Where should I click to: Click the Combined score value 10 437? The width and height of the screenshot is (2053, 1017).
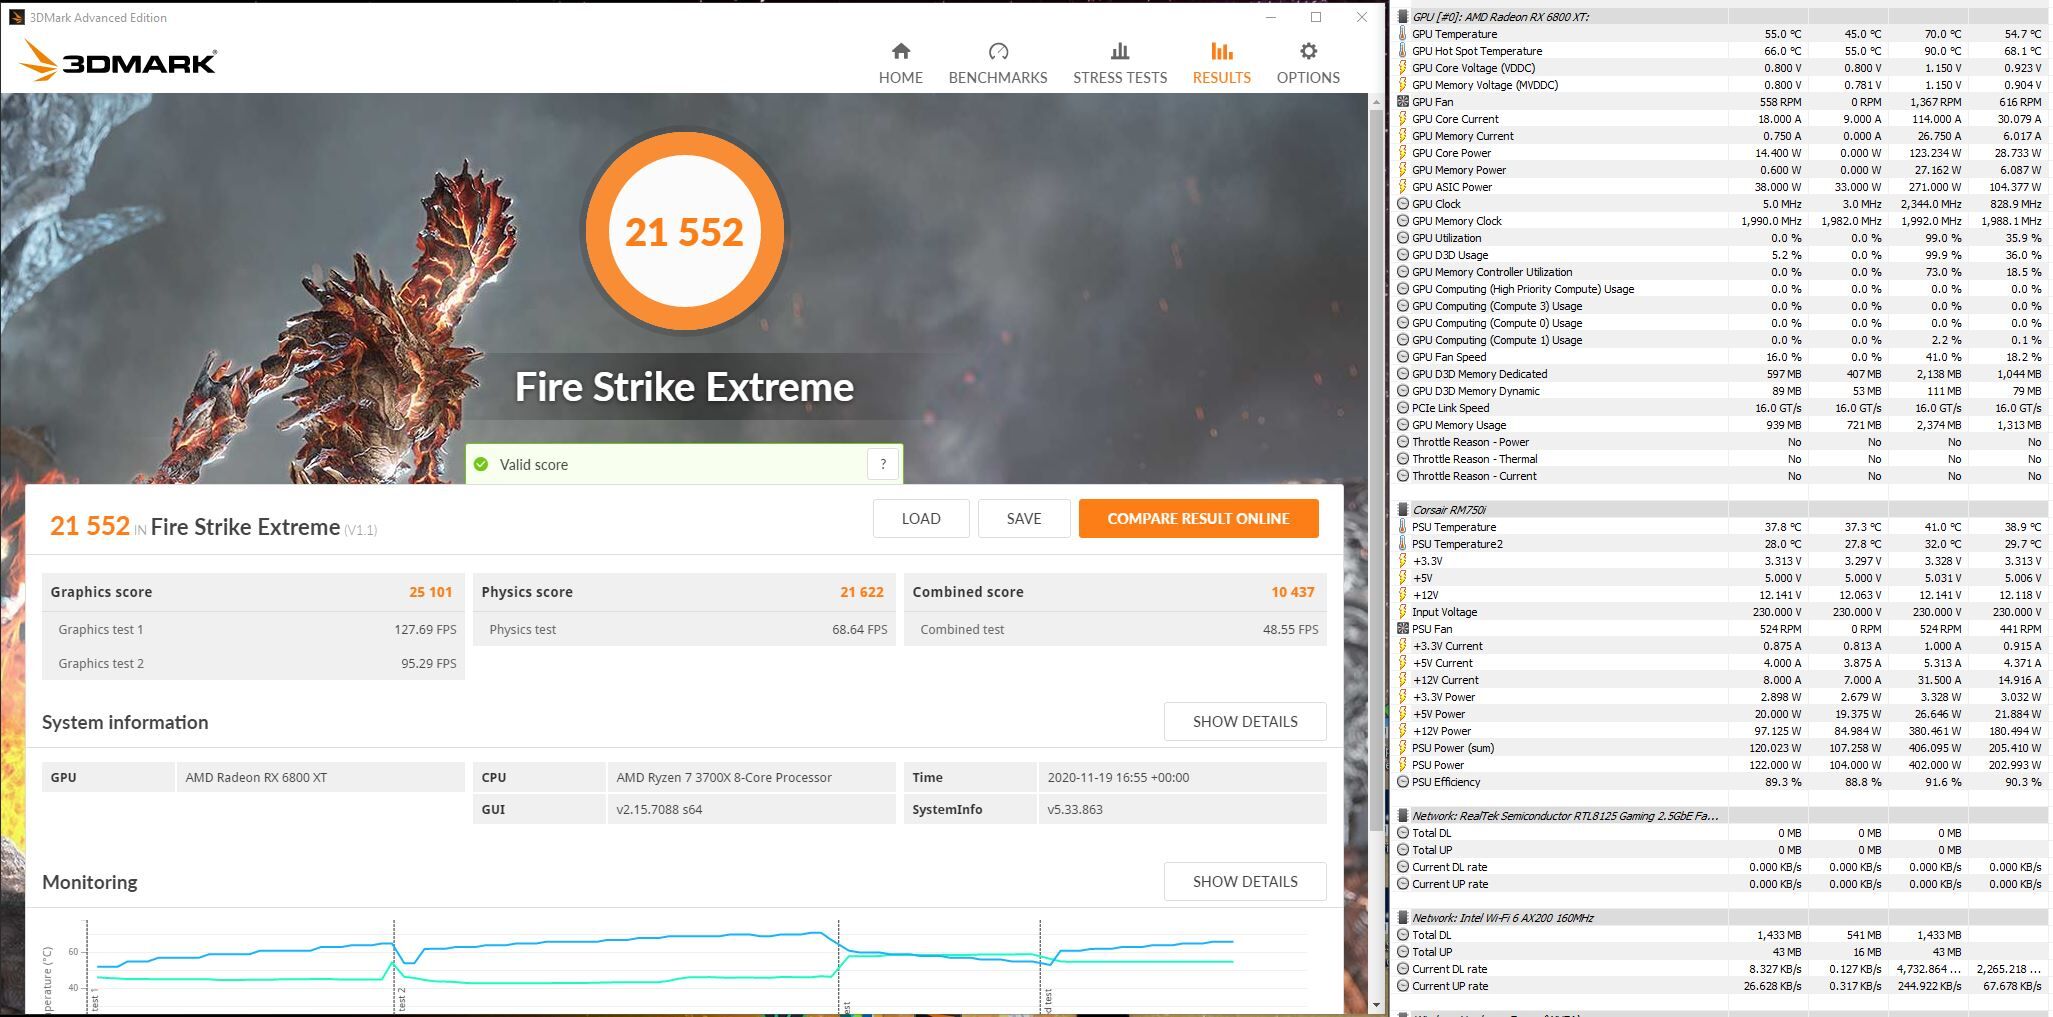pos(1292,592)
